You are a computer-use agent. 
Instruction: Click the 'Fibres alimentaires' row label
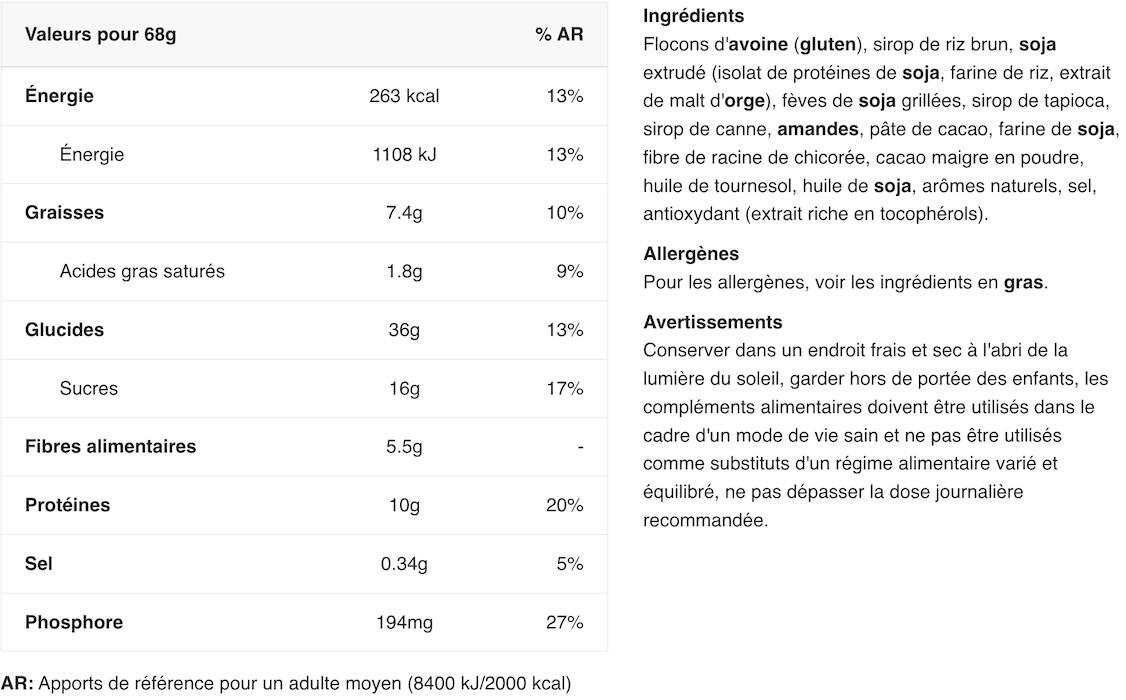point(111,447)
